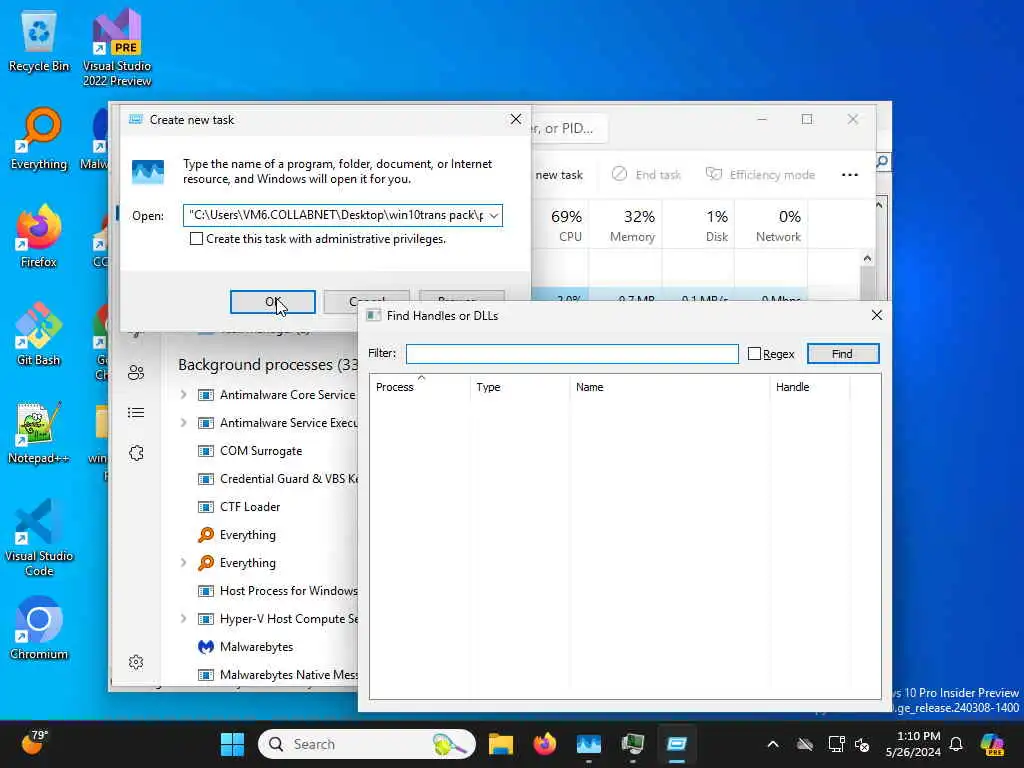The height and width of the screenshot is (768, 1024).
Task: Open Task Manager more options ellipsis
Action: pyautogui.click(x=850, y=174)
